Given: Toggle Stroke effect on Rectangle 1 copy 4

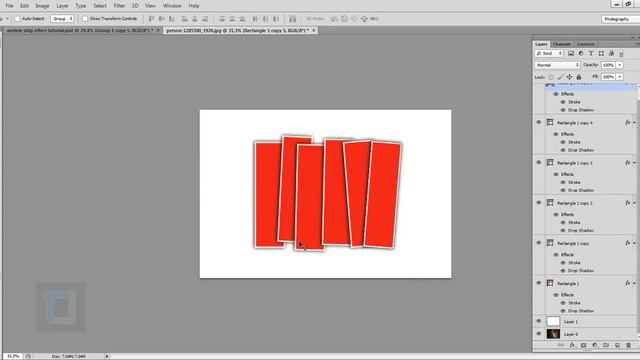Looking at the screenshot, I should click(x=563, y=142).
